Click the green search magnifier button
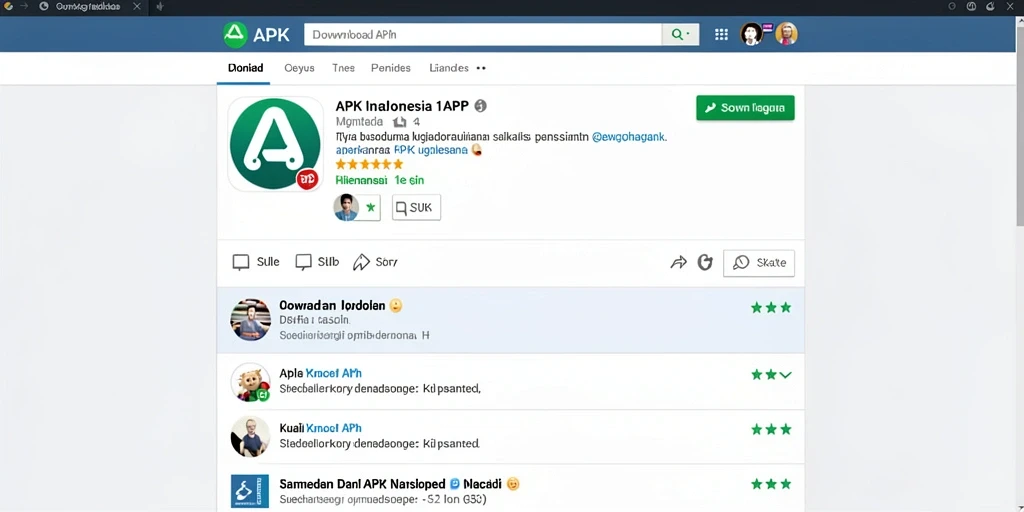Screen dimensions: 1024x512 680,35
